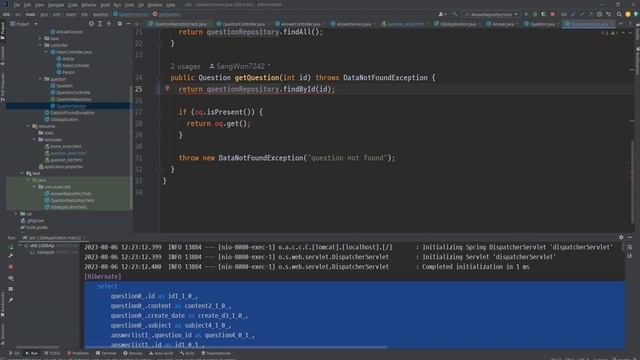Open the Terminal tool window button
This screenshot has height=360, width=640.
coord(106,353)
